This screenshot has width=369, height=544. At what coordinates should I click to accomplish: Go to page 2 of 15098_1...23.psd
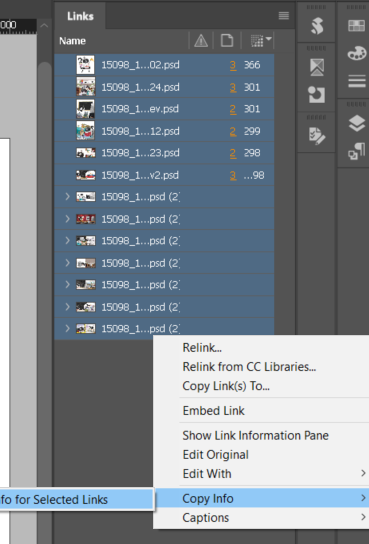pos(233,153)
